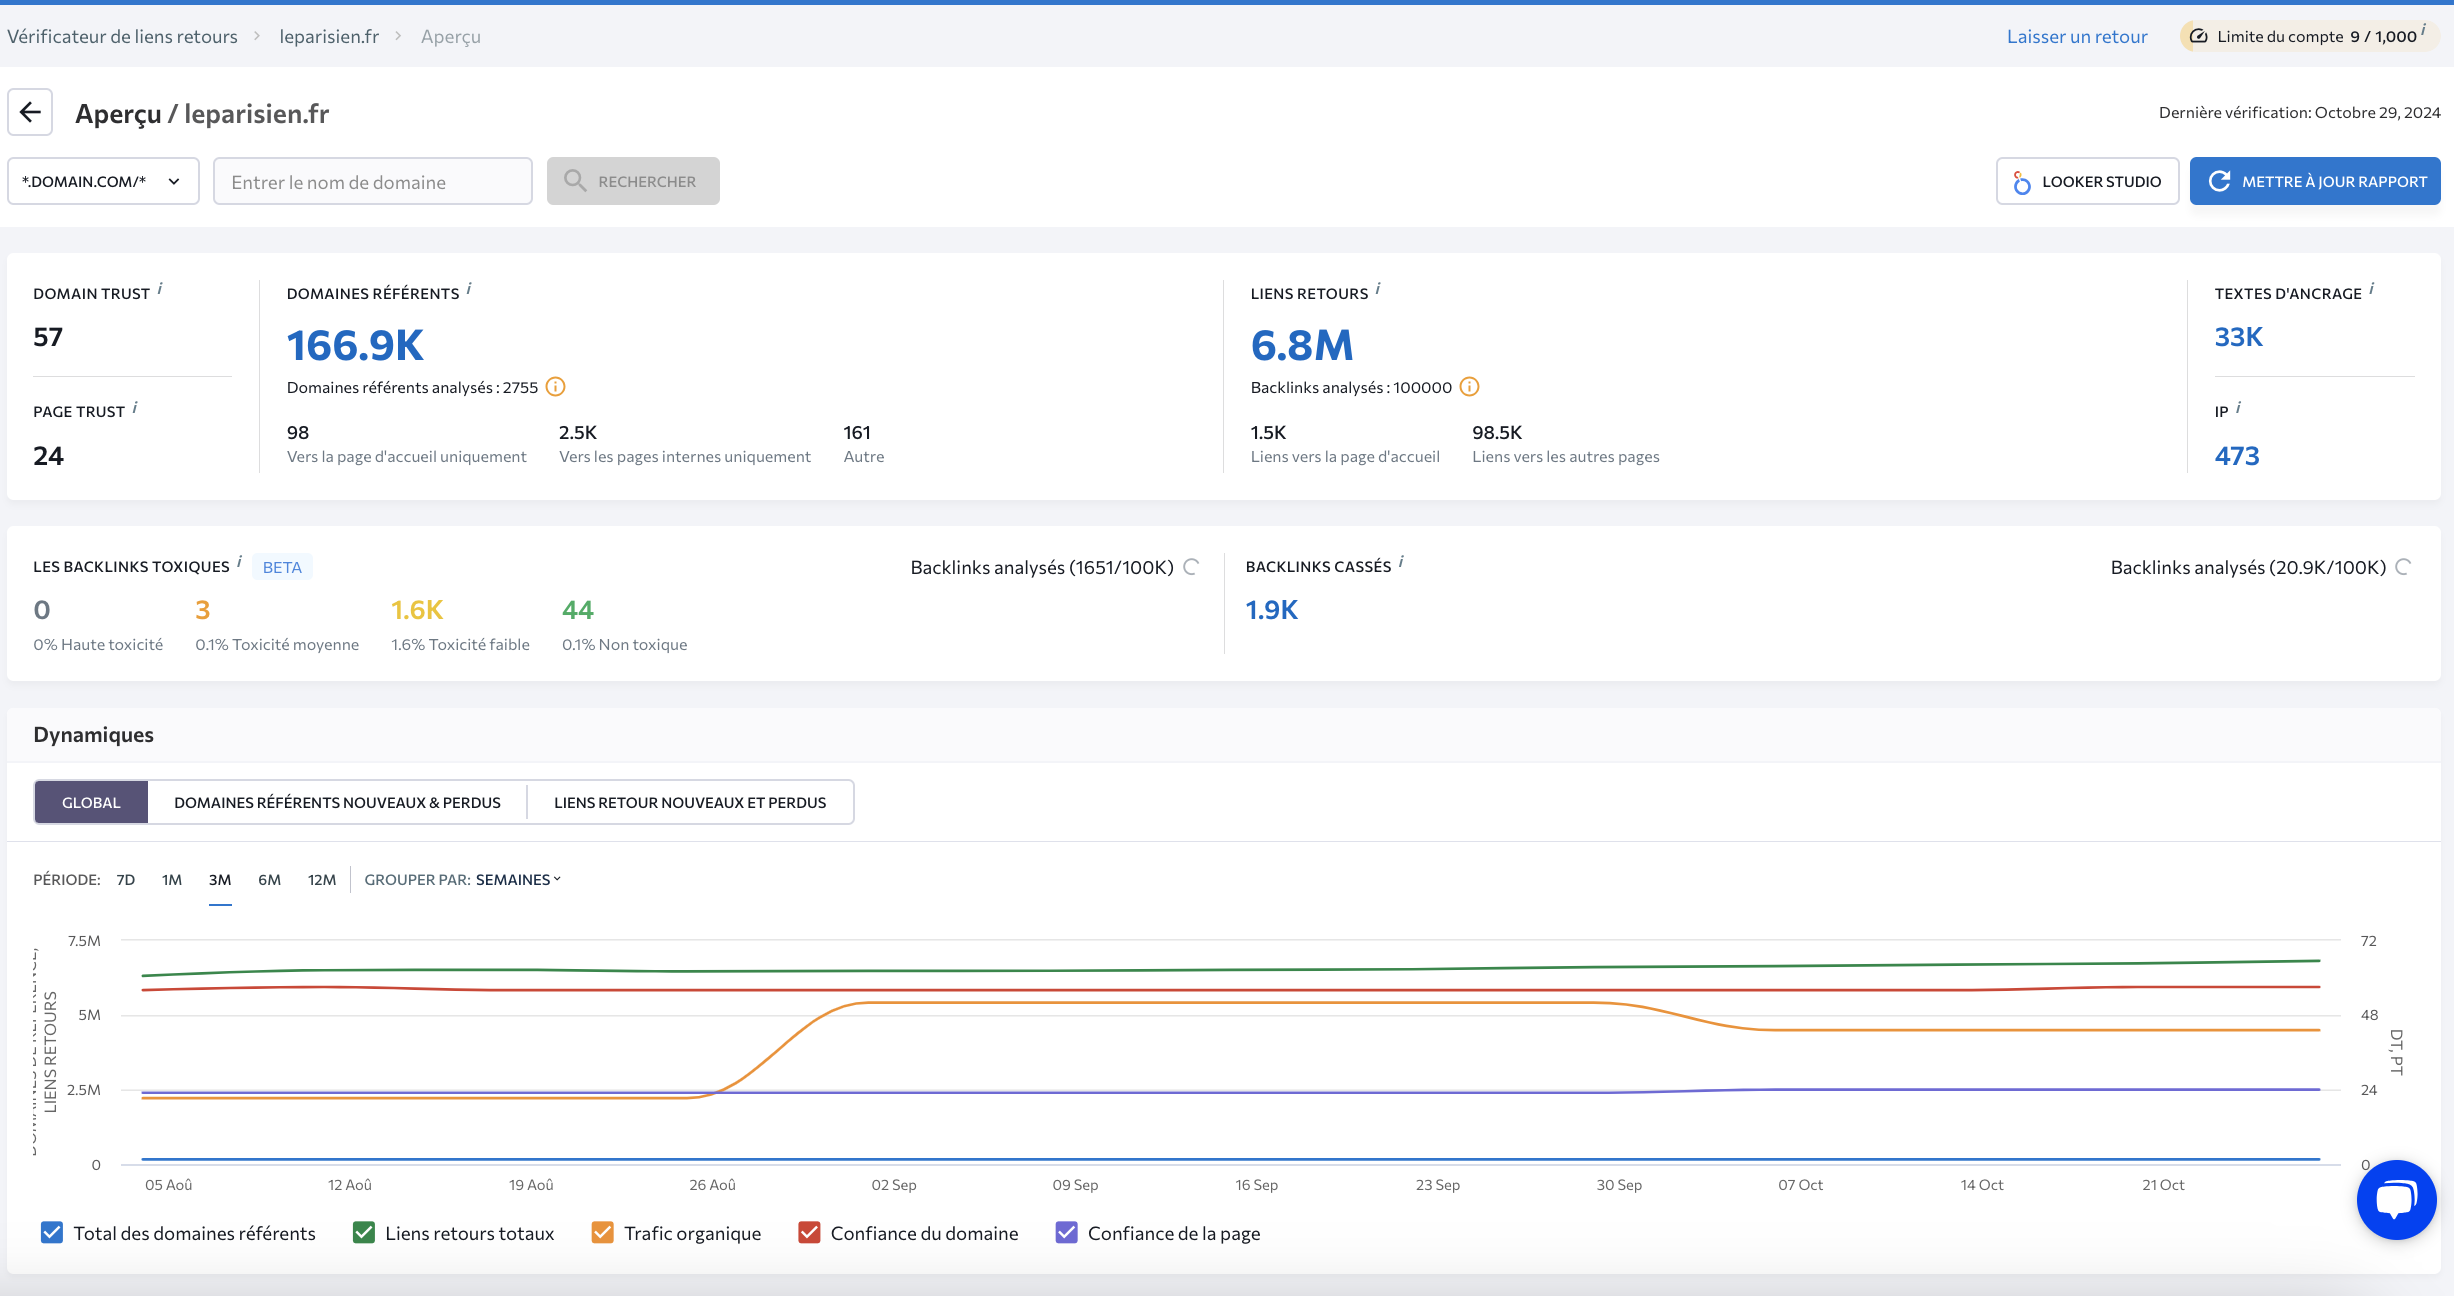Click info icon next to IP
This screenshot has height=1296, width=2454.
tap(2238, 407)
